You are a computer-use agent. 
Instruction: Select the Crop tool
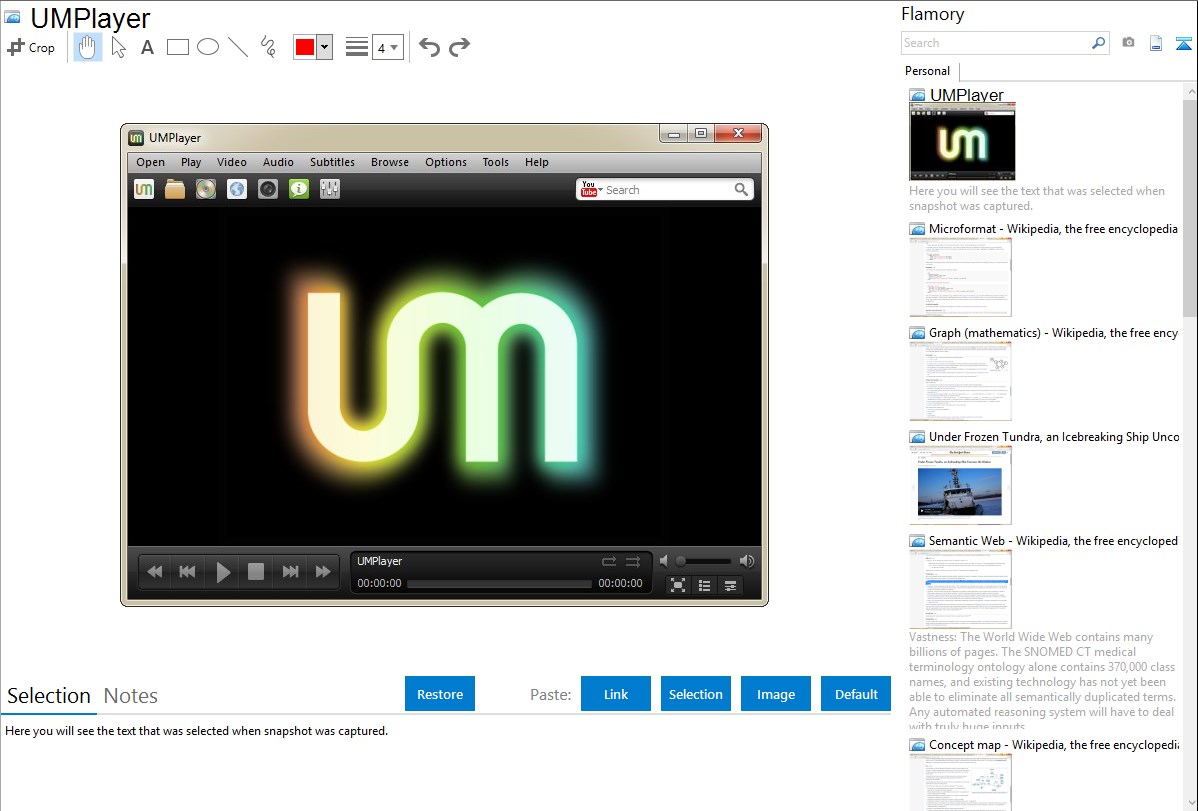tap(31, 47)
